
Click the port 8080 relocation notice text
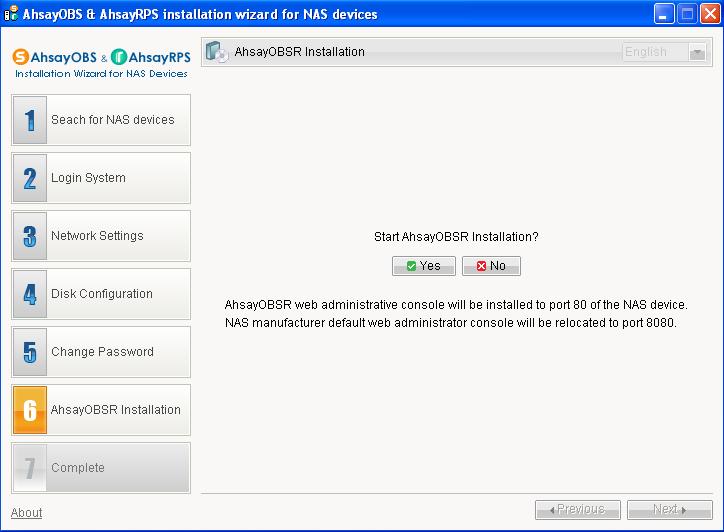(451, 322)
